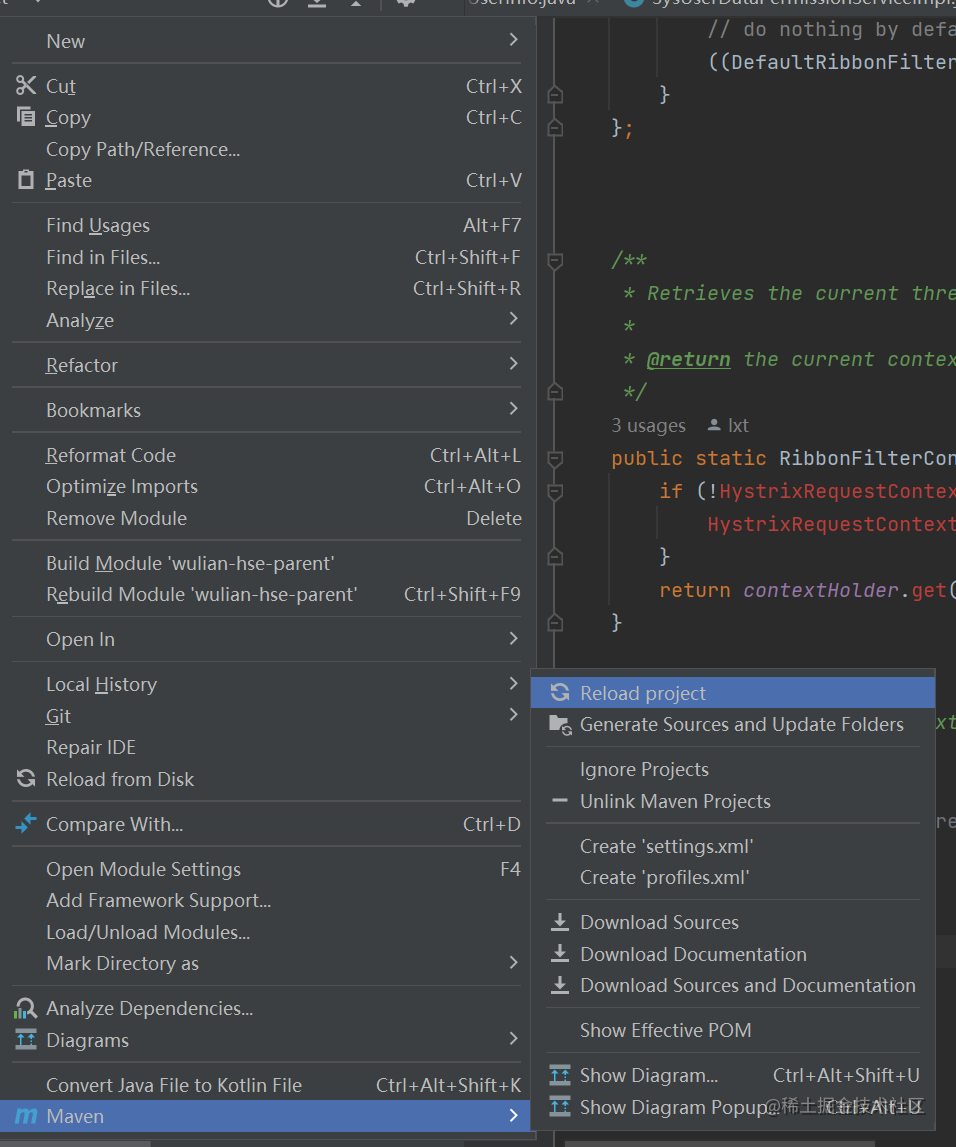Screen dimensions: 956x1147
Task: Select Add Framework Support... entry
Action: click(267, 900)
